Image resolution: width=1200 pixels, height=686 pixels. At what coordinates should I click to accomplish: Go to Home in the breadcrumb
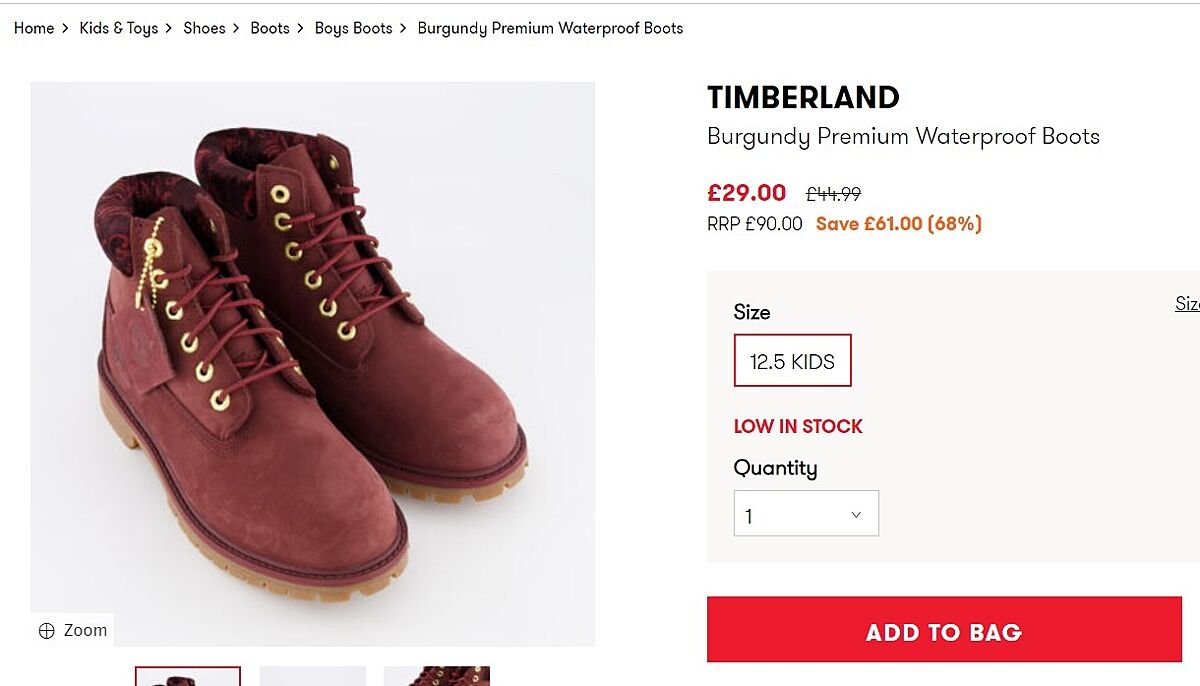tap(34, 28)
